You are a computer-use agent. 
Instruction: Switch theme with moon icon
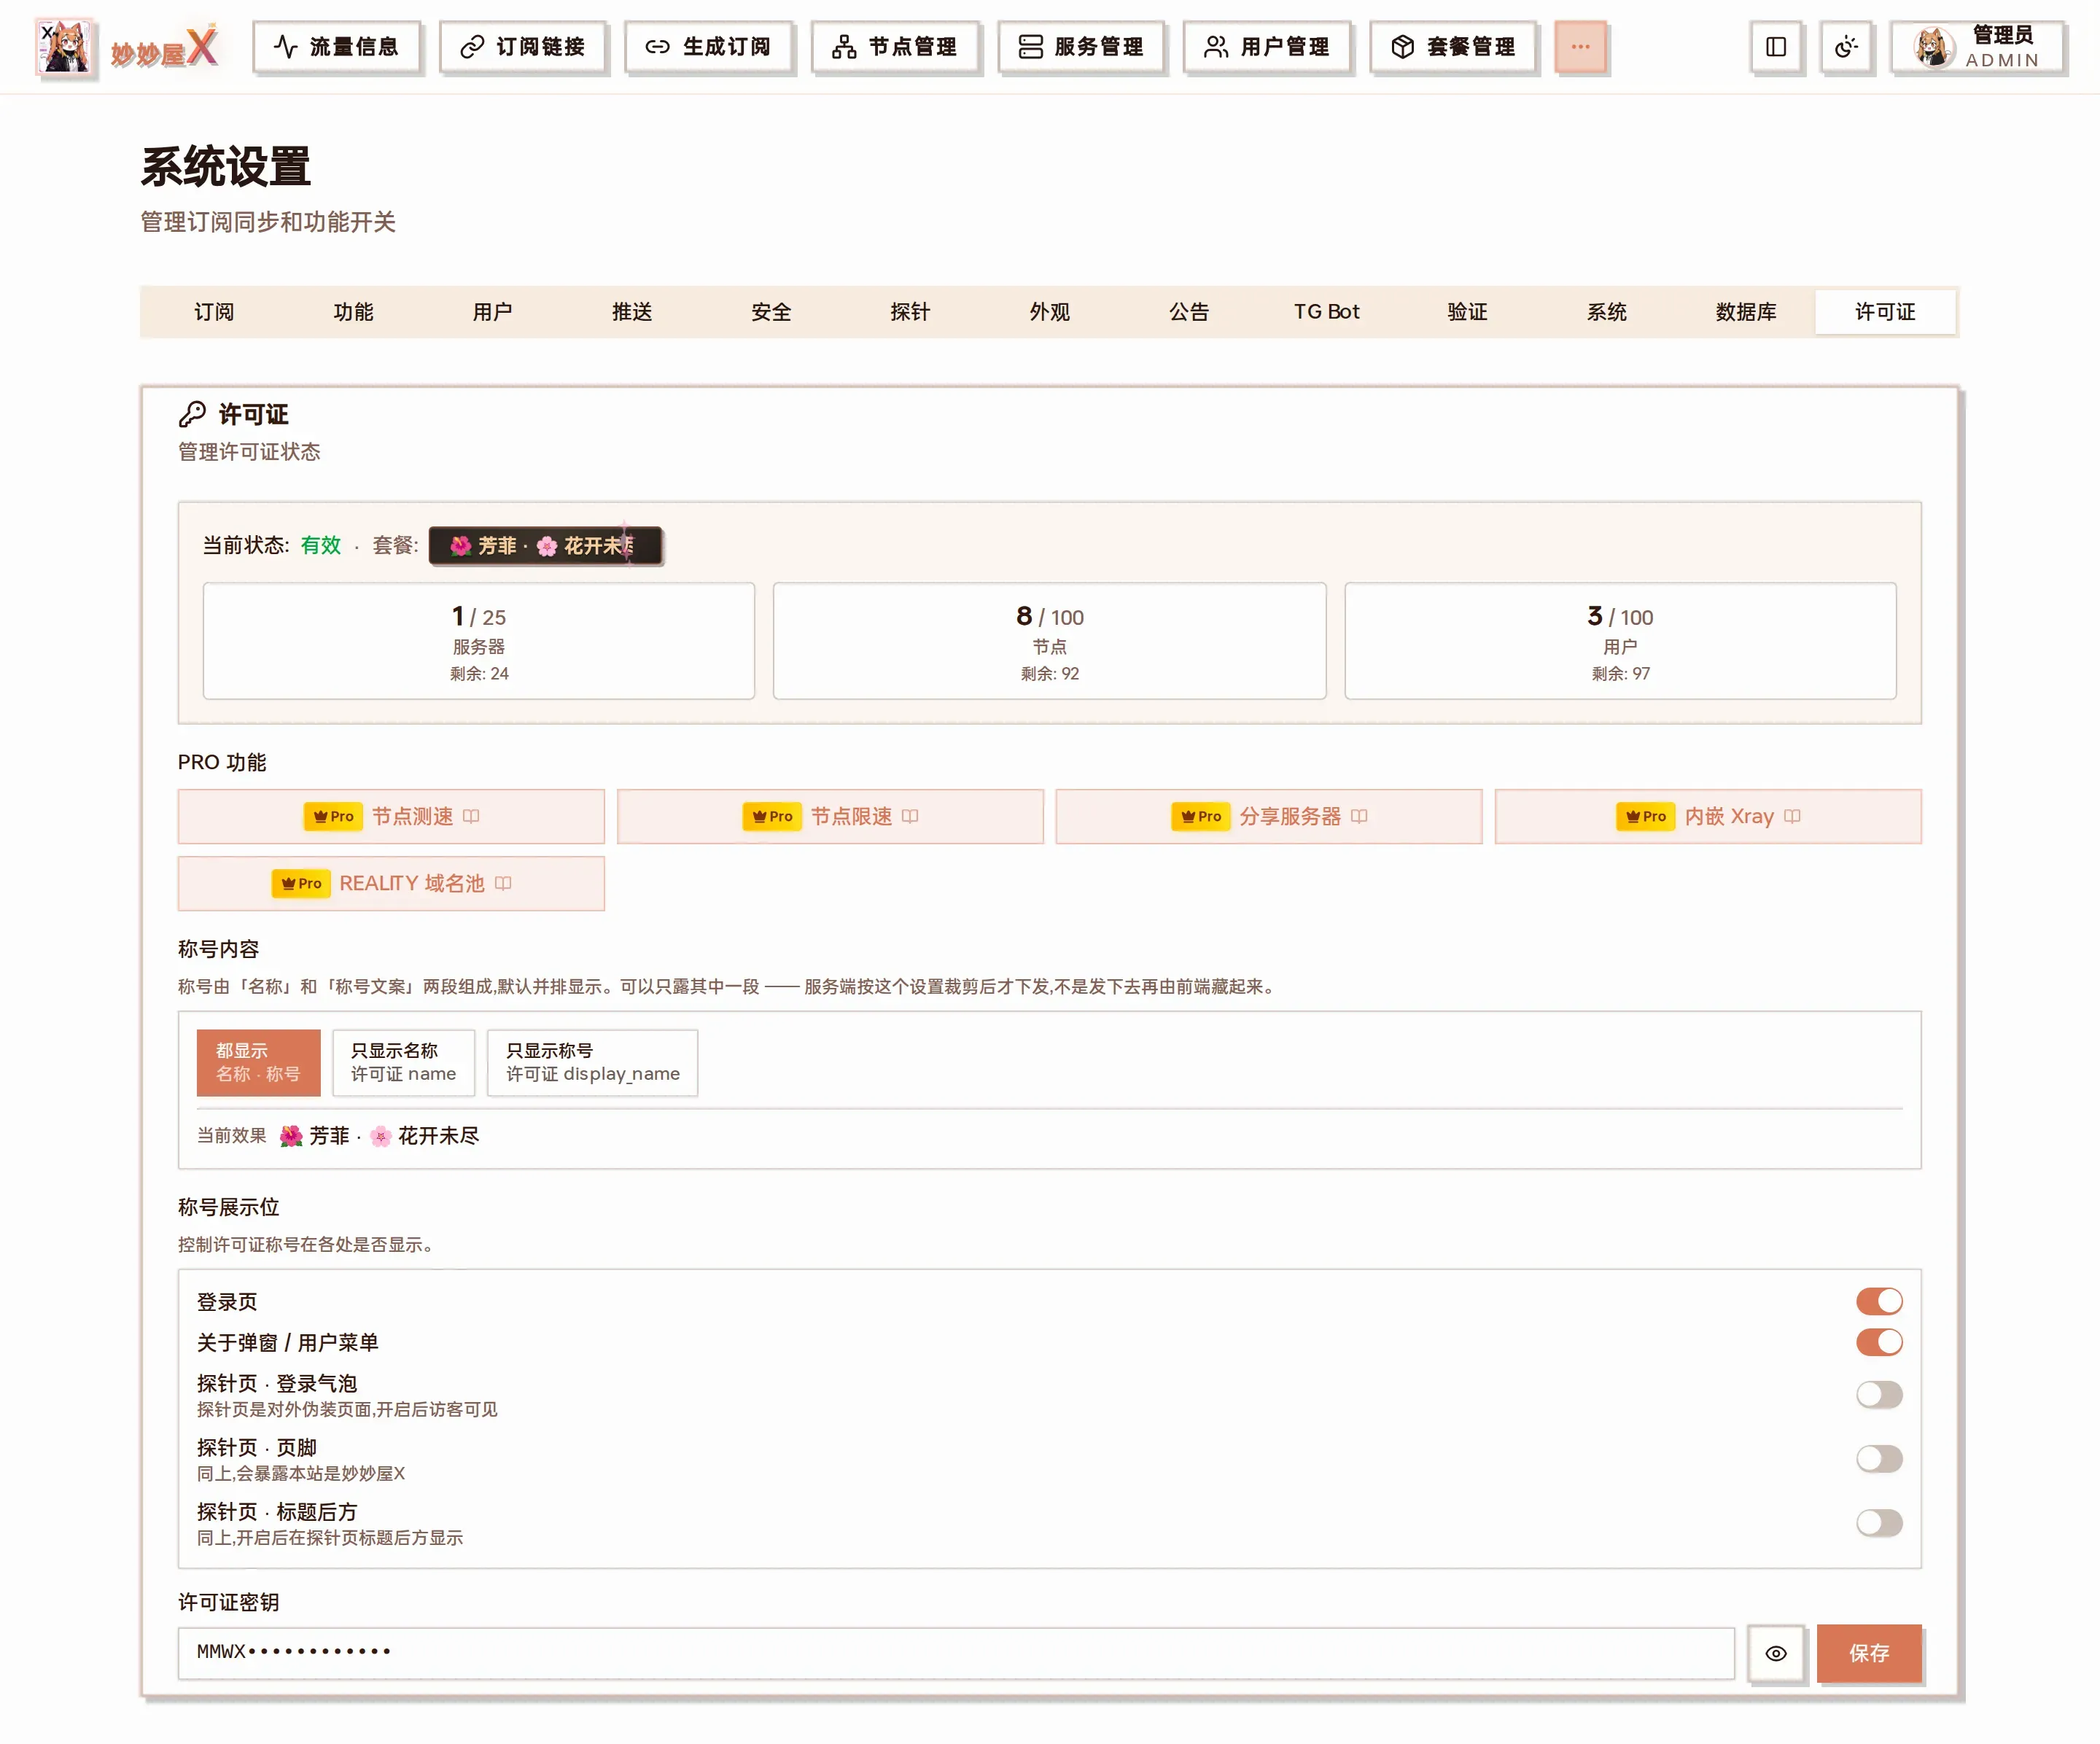pos(1846,47)
